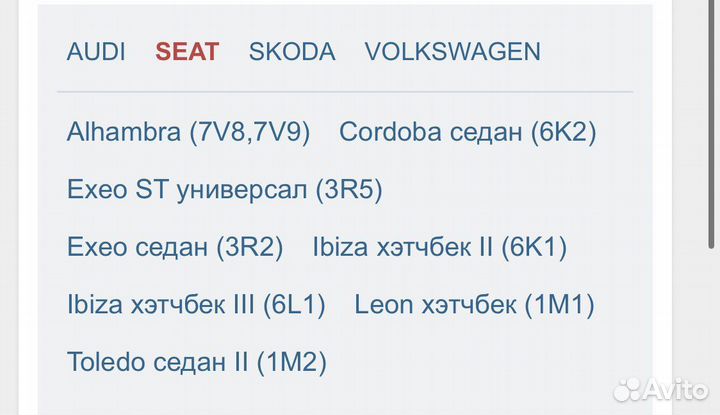Screen dimensions: 720x415
Task: Switch to the AUDI tab
Action: tap(96, 52)
